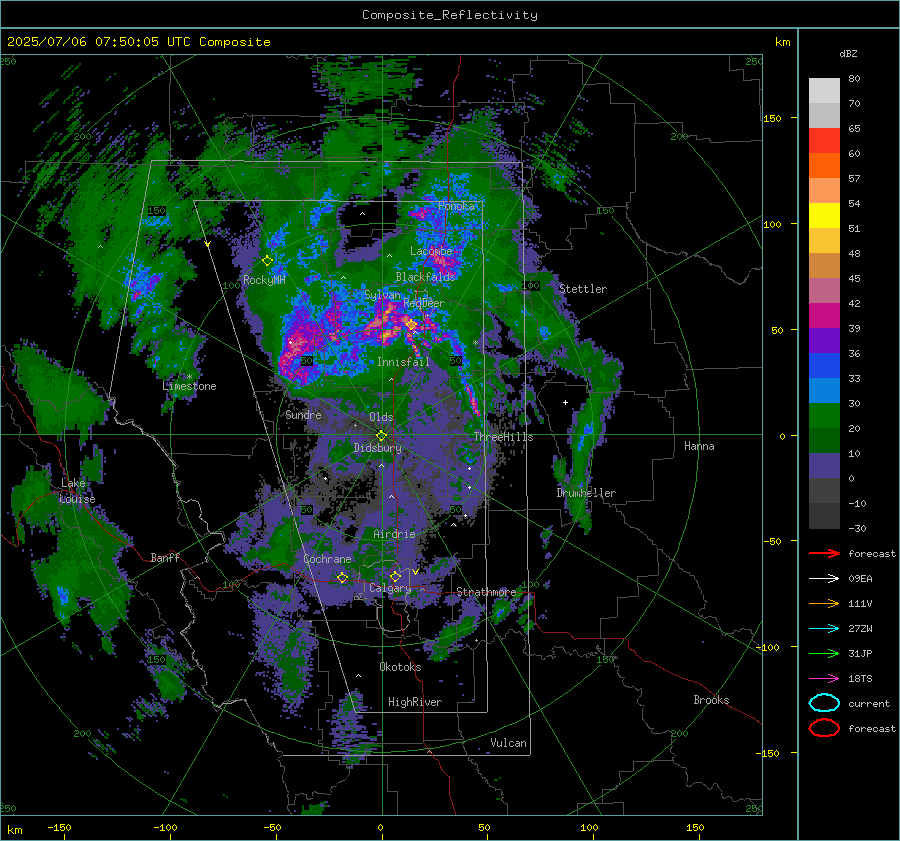Click the cyan 27ZW arrow icon
Image resolution: width=900 pixels, height=841 pixels.
click(824, 628)
